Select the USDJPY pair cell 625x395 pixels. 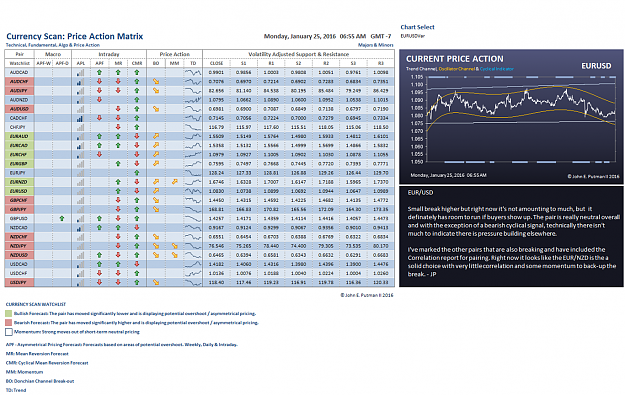[x=20, y=282]
